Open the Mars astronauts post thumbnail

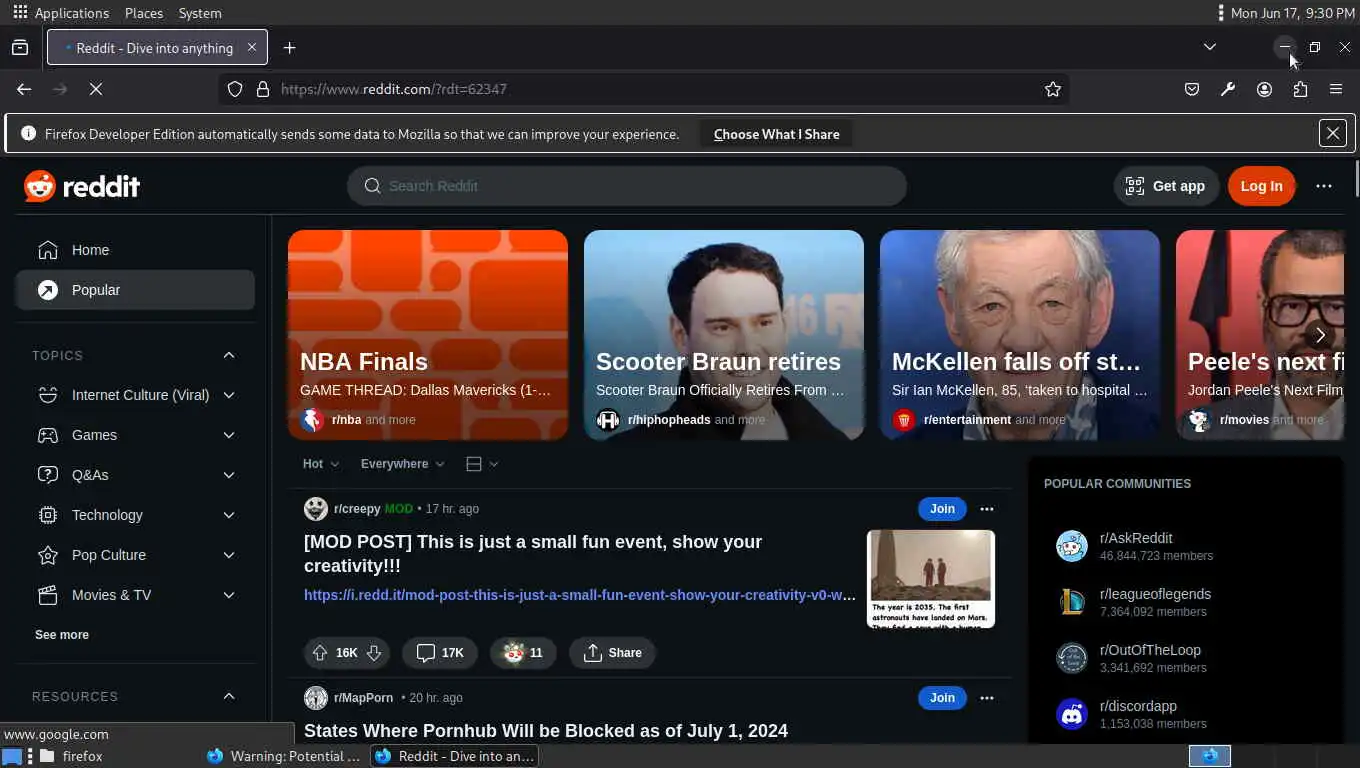click(931, 579)
